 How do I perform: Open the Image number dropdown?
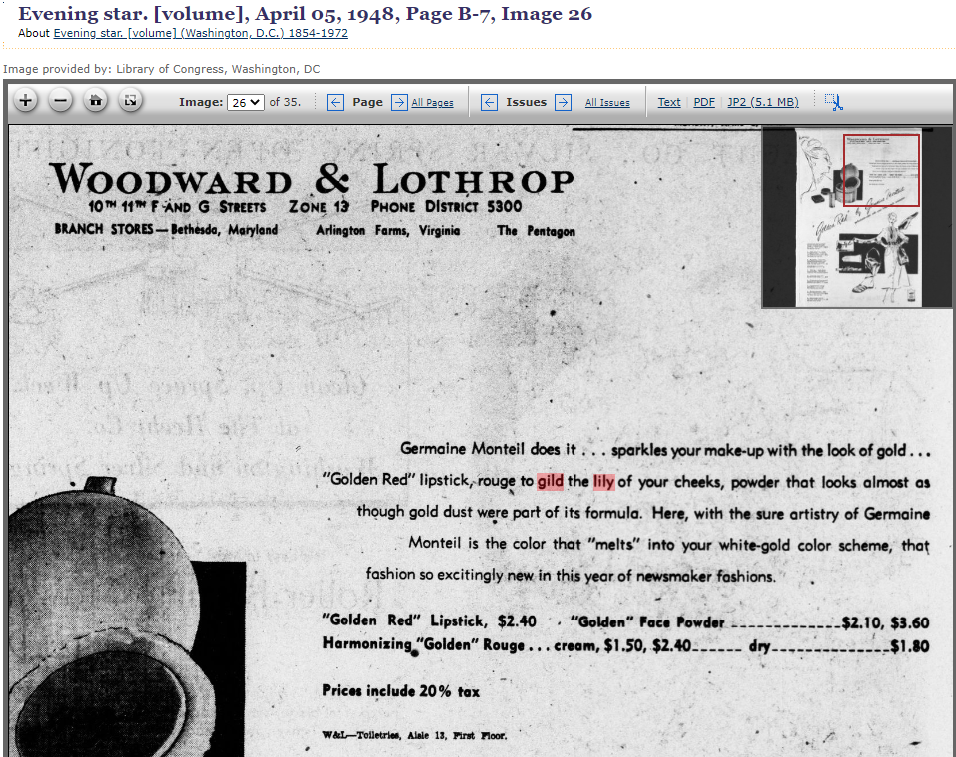pos(246,102)
